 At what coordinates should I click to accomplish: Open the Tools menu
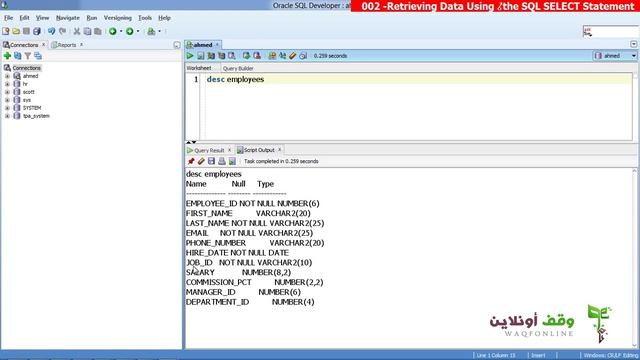point(145,18)
